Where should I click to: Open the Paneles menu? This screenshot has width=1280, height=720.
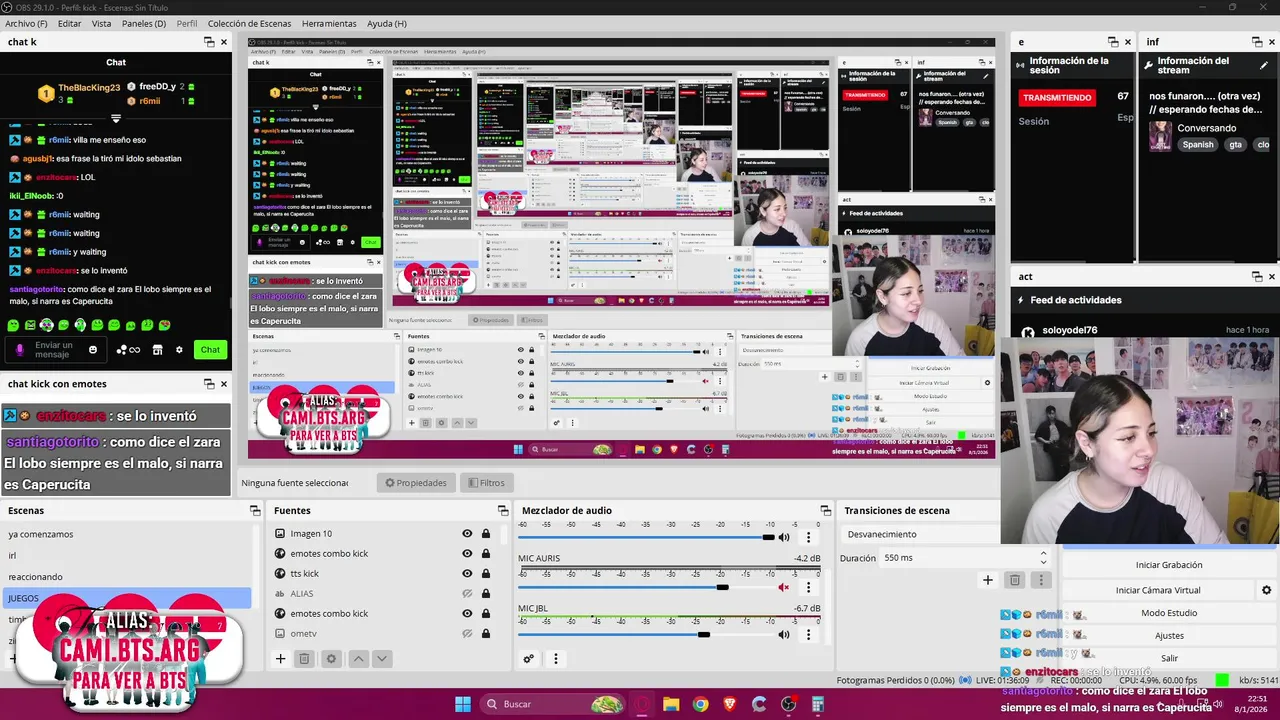pyautogui.click(x=144, y=23)
